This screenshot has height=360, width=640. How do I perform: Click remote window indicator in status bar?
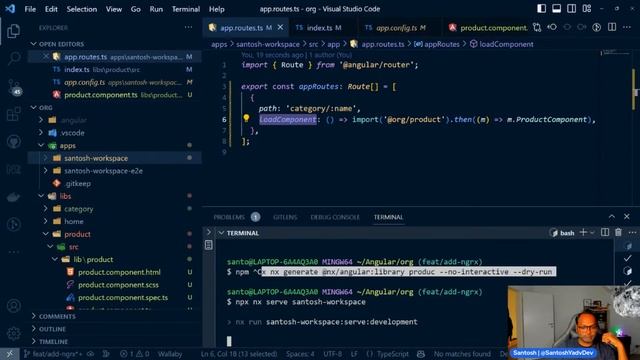click(9, 354)
